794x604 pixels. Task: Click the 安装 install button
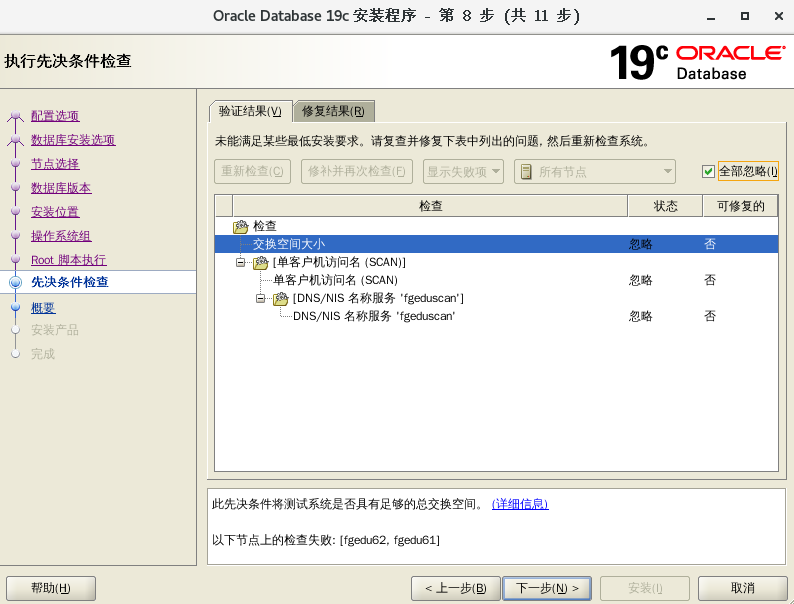tap(645, 588)
